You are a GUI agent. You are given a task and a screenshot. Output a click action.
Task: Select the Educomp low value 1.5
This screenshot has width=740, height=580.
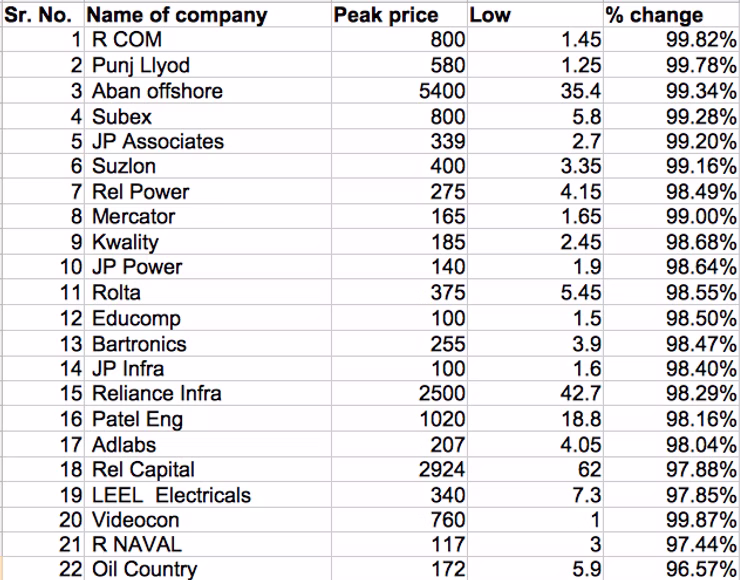pyautogui.click(x=535, y=318)
